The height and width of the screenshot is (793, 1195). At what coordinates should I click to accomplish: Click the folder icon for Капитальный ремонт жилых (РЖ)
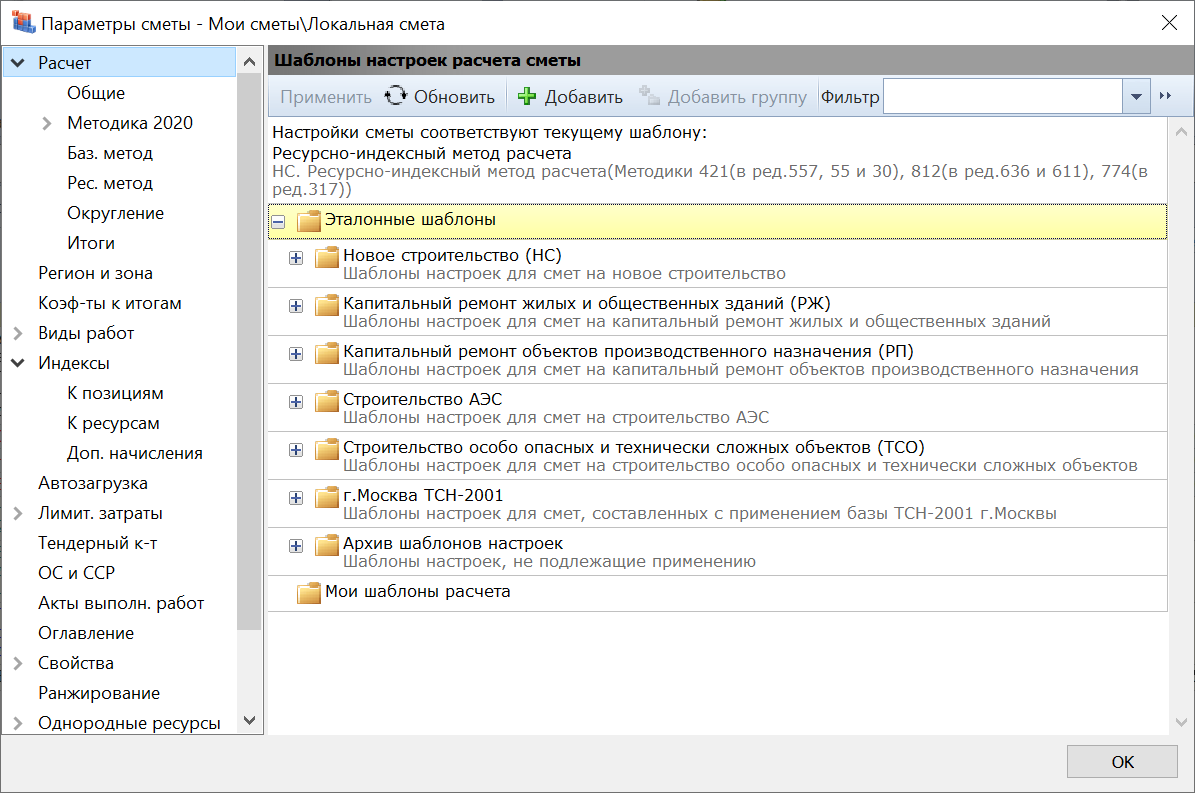point(327,305)
